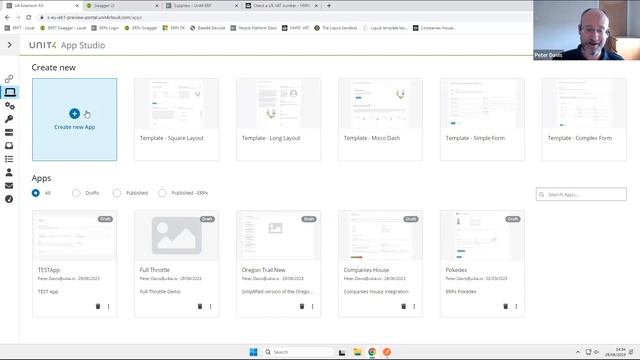Close the Swagger UI browser tab

click(157, 6)
